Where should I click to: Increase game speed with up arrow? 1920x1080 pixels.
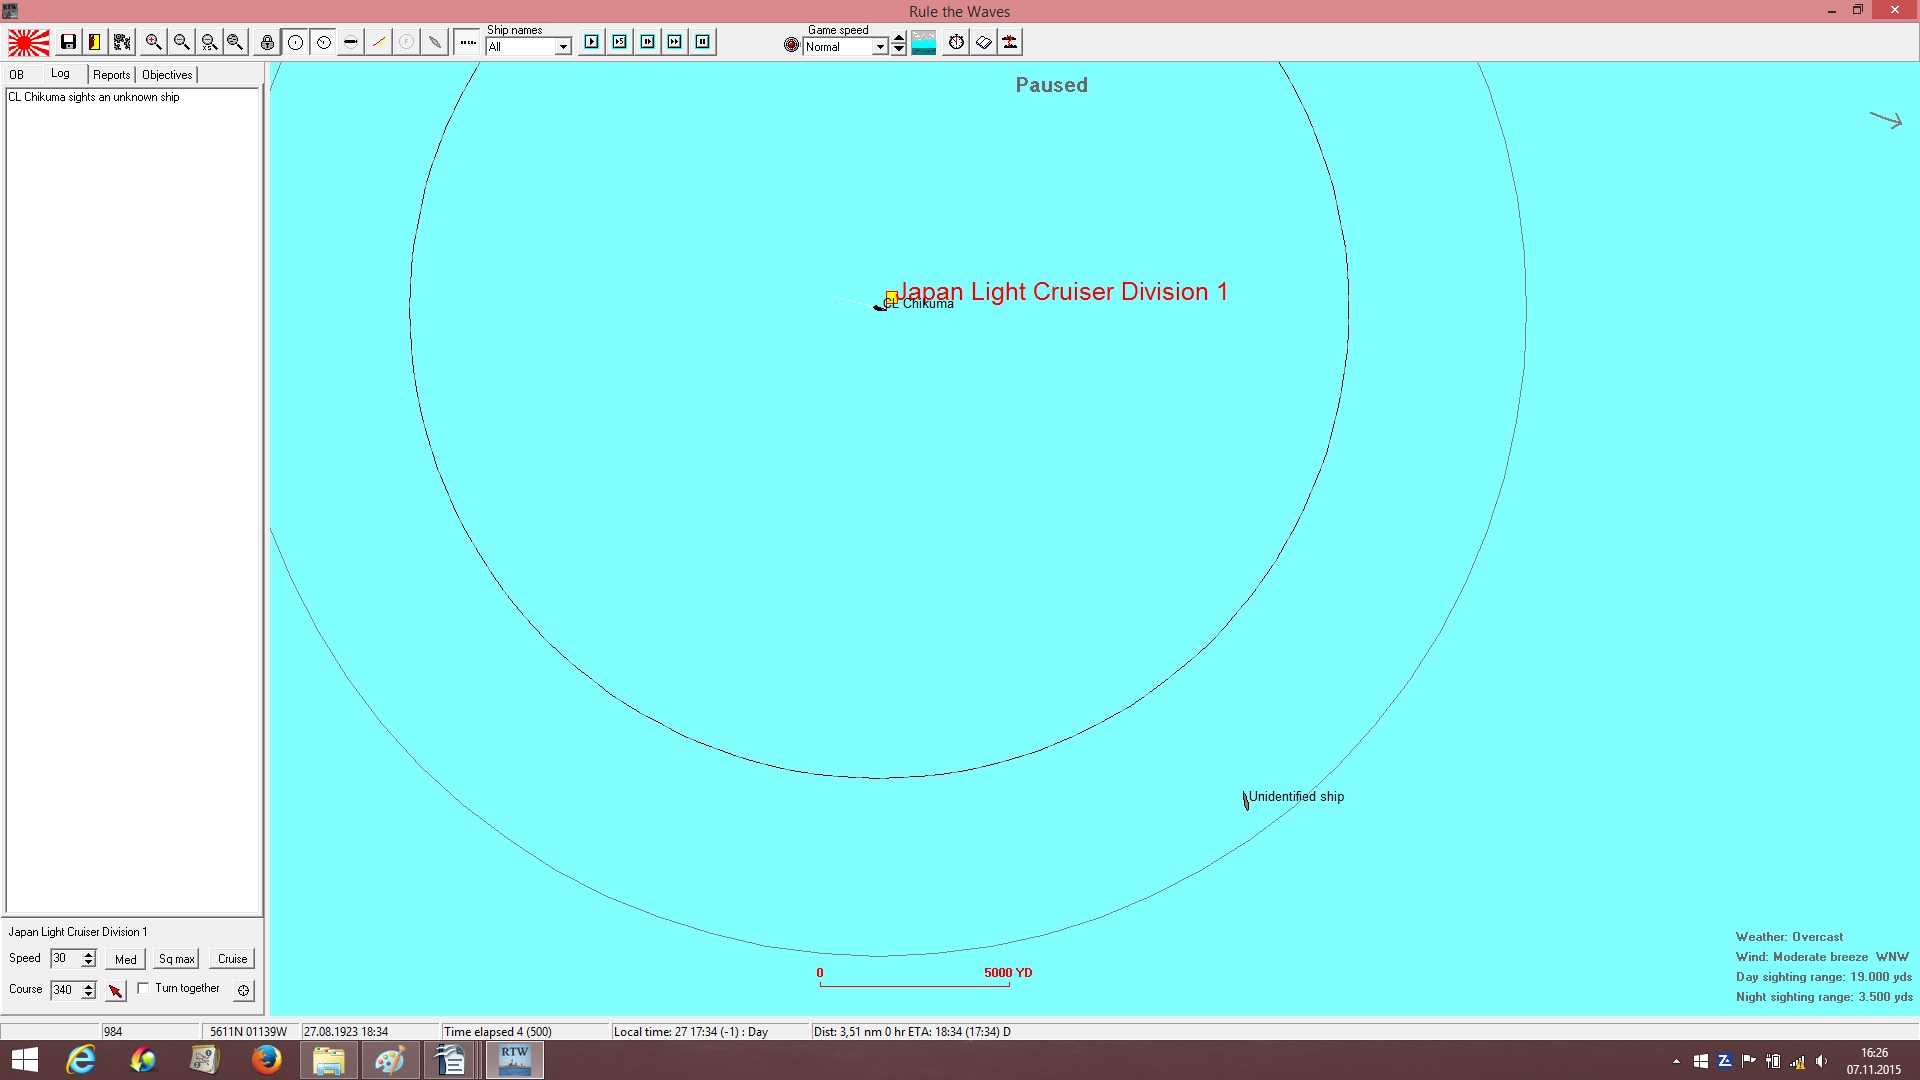click(x=899, y=39)
